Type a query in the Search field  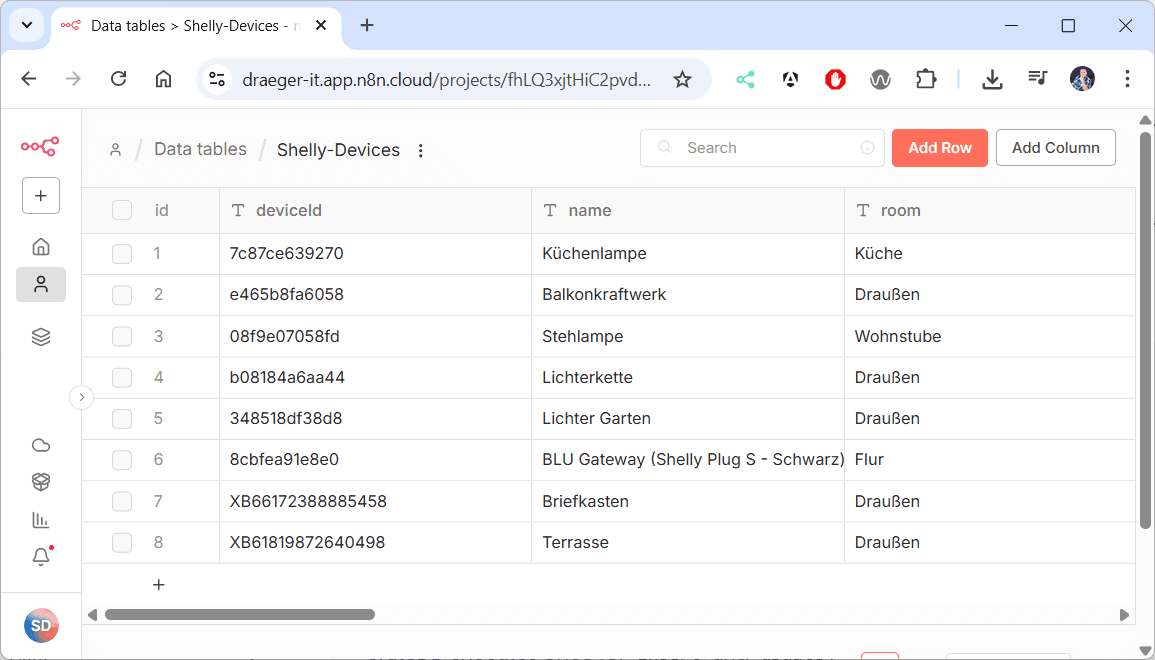coord(762,147)
